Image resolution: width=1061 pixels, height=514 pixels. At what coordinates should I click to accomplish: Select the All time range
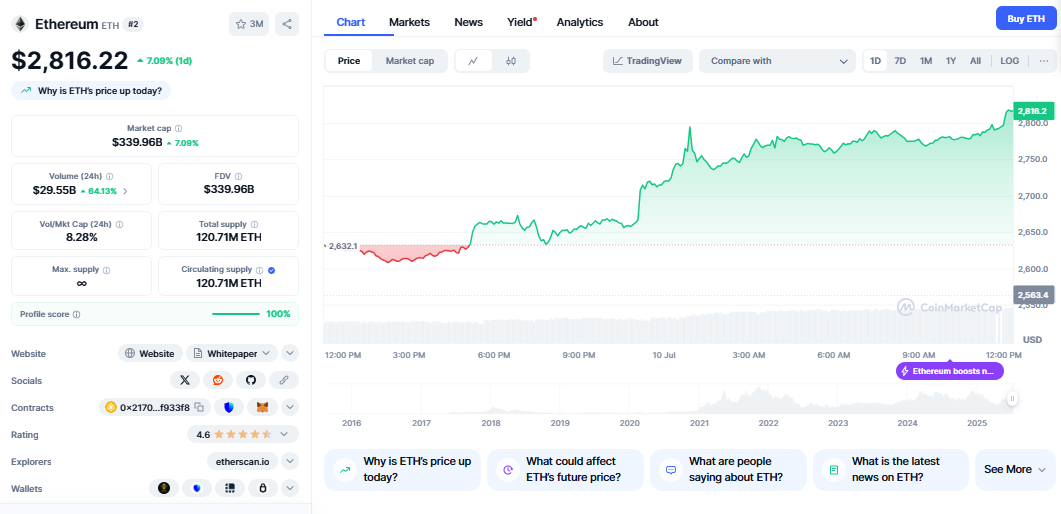pos(975,61)
